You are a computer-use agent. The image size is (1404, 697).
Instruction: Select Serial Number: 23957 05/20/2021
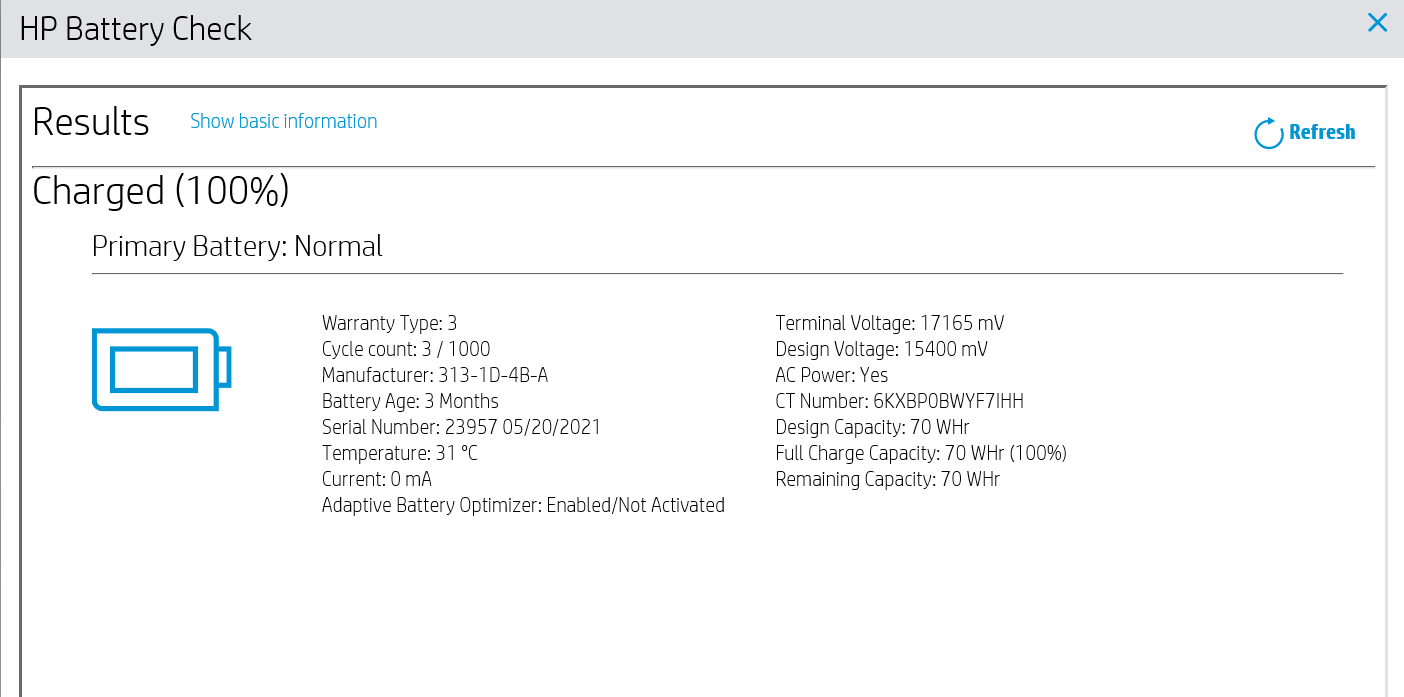pyautogui.click(x=461, y=427)
